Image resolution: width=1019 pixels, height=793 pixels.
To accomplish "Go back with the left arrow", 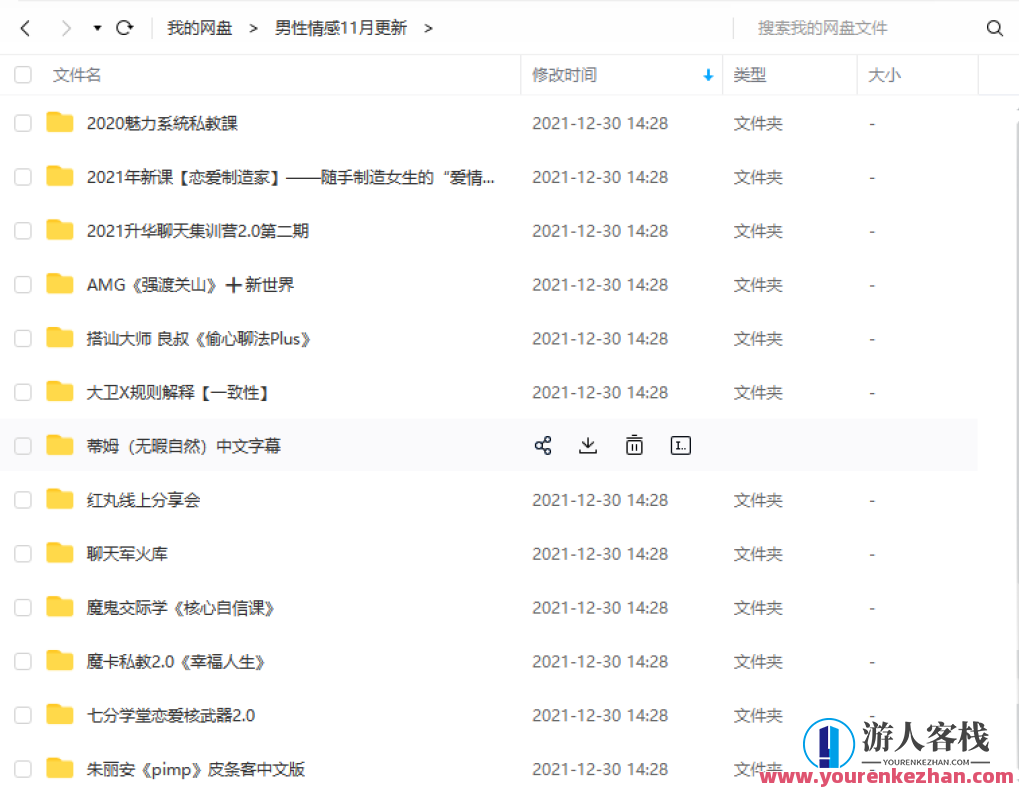I will point(25,28).
